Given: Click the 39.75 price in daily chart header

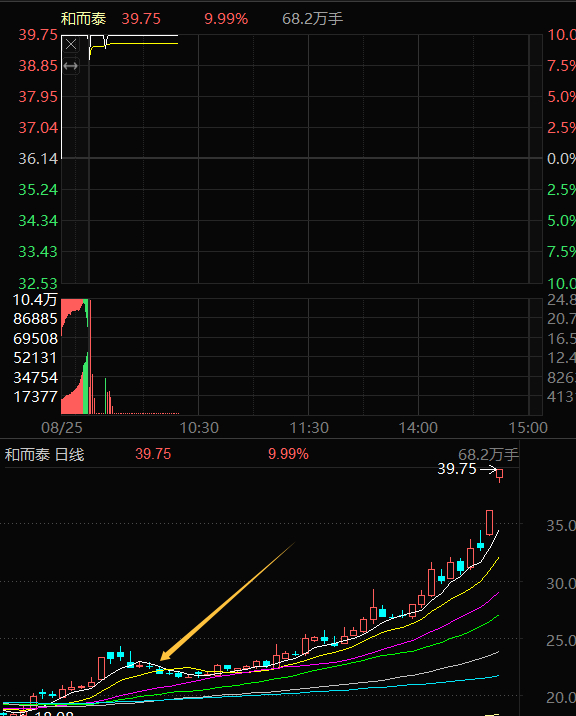Looking at the screenshot, I should coord(153,454).
